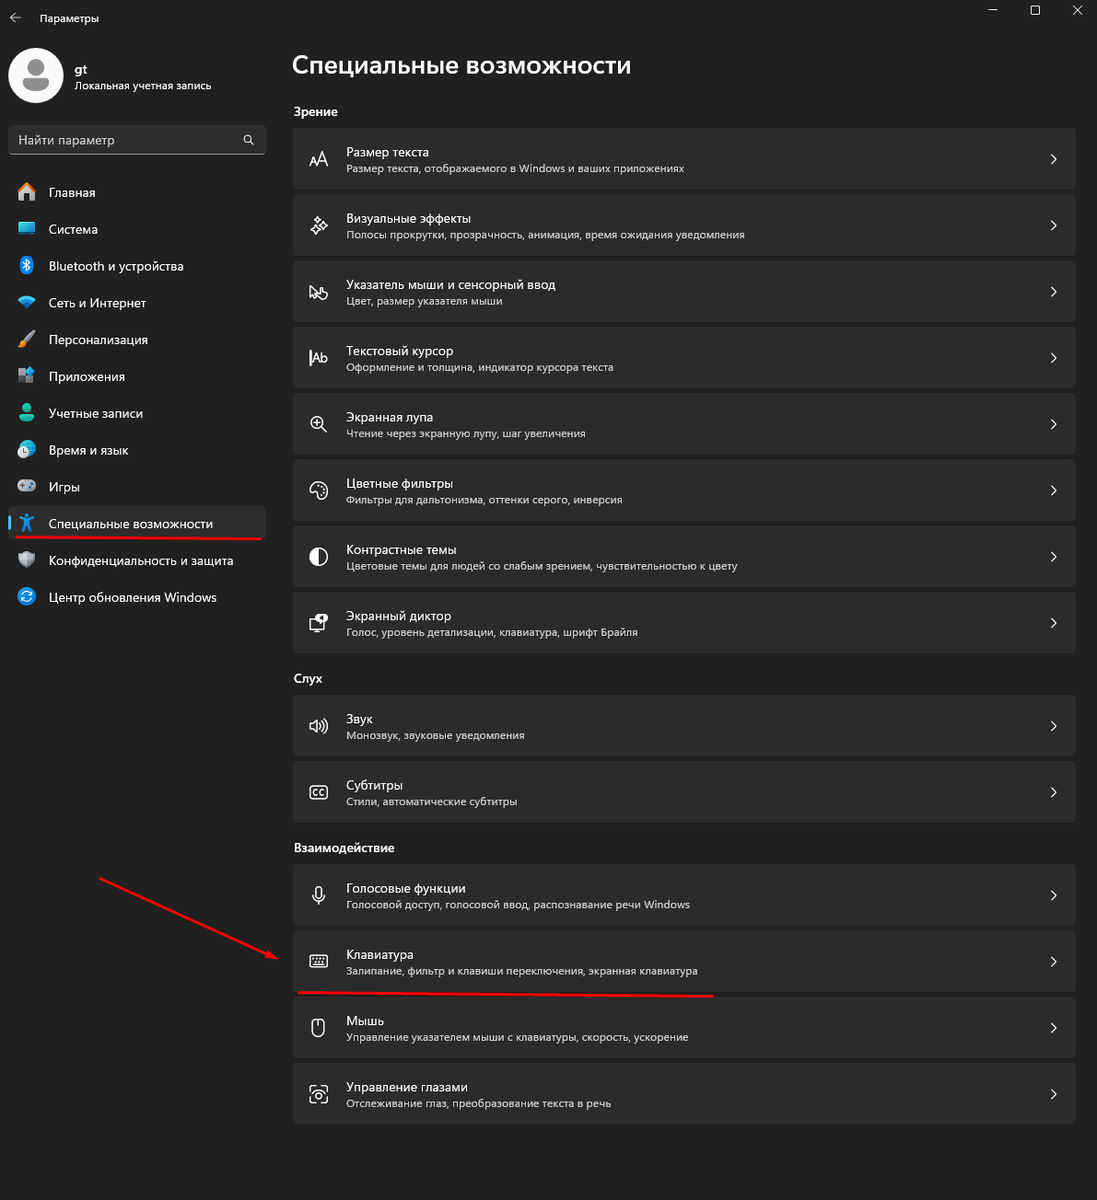This screenshot has height=1200, width=1097.
Task: Click chevron on Экранная лупа row
Action: pos(1053,424)
